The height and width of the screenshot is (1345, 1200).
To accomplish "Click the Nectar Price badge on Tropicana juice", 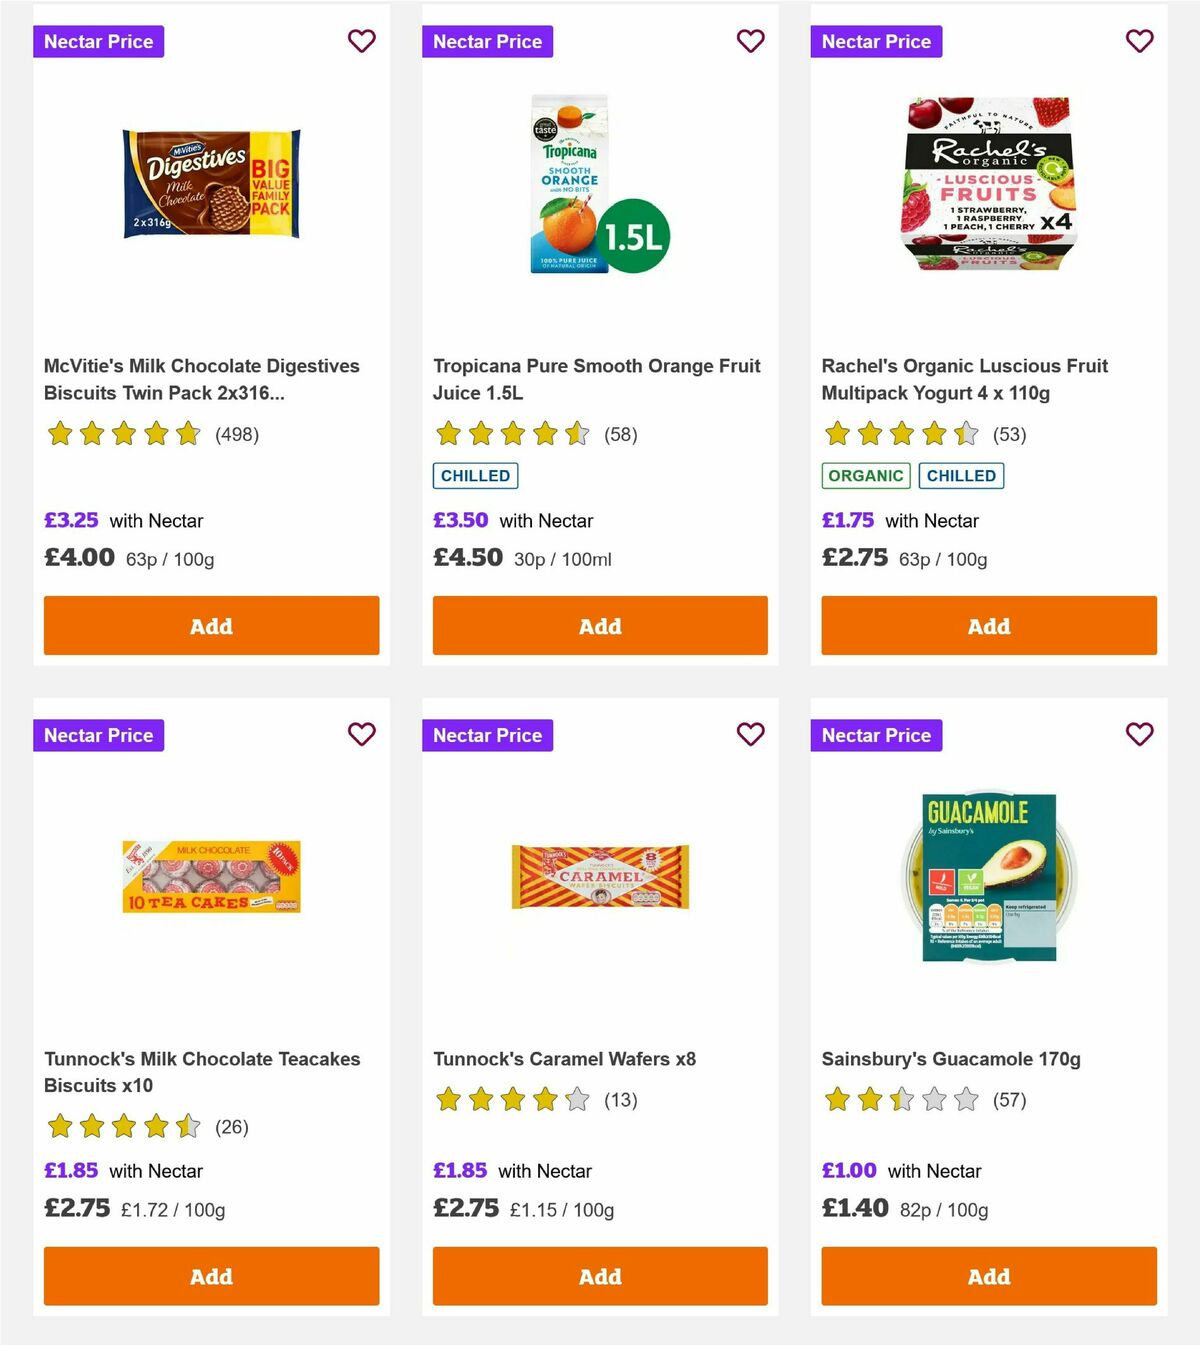I will coord(487,41).
